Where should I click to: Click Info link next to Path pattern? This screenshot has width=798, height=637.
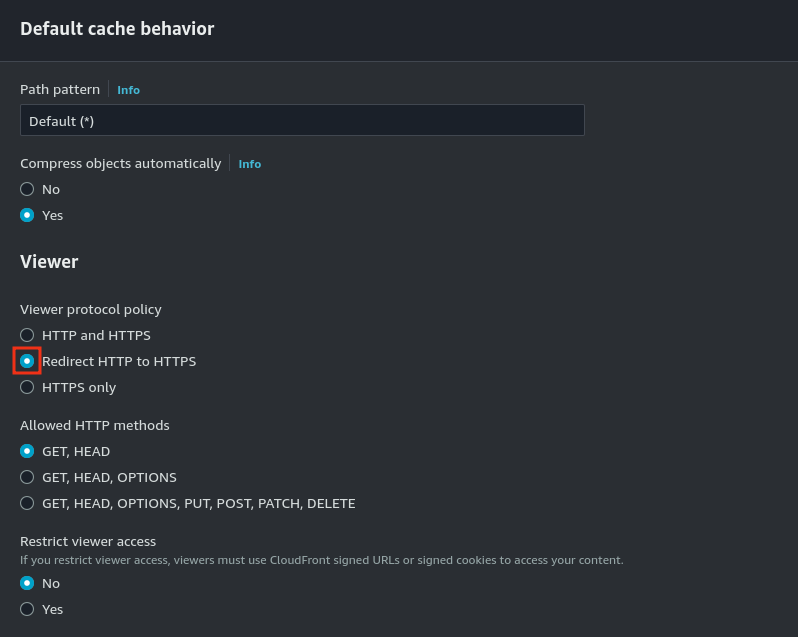[128, 90]
